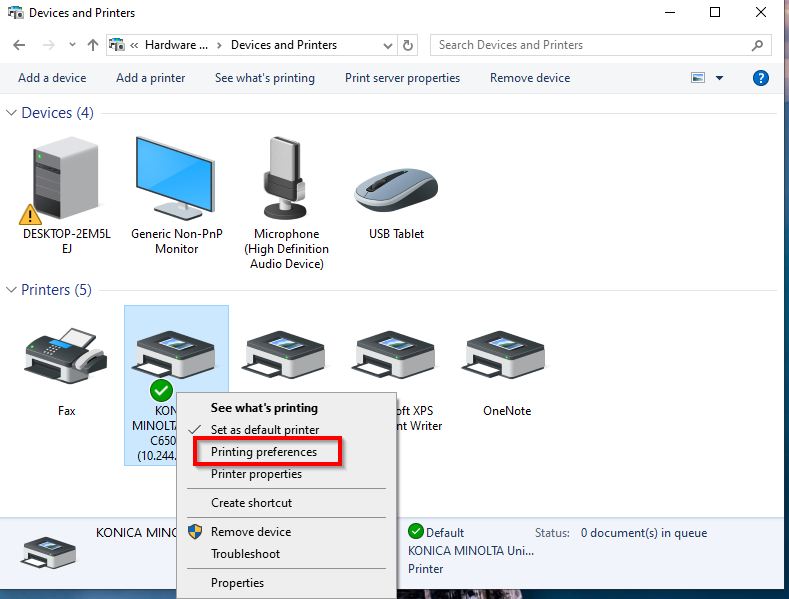This screenshot has width=789, height=599.
Task: Open the address bar history dropdown
Action: coord(388,45)
